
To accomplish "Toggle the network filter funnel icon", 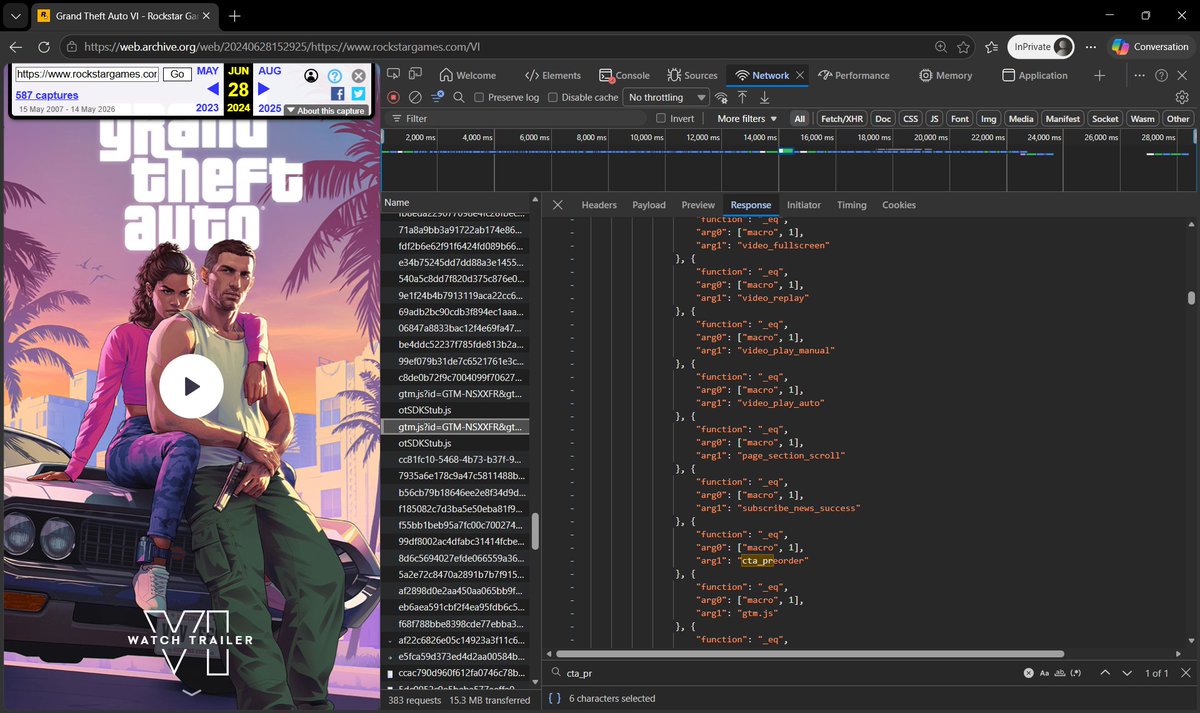I will click(x=437, y=97).
